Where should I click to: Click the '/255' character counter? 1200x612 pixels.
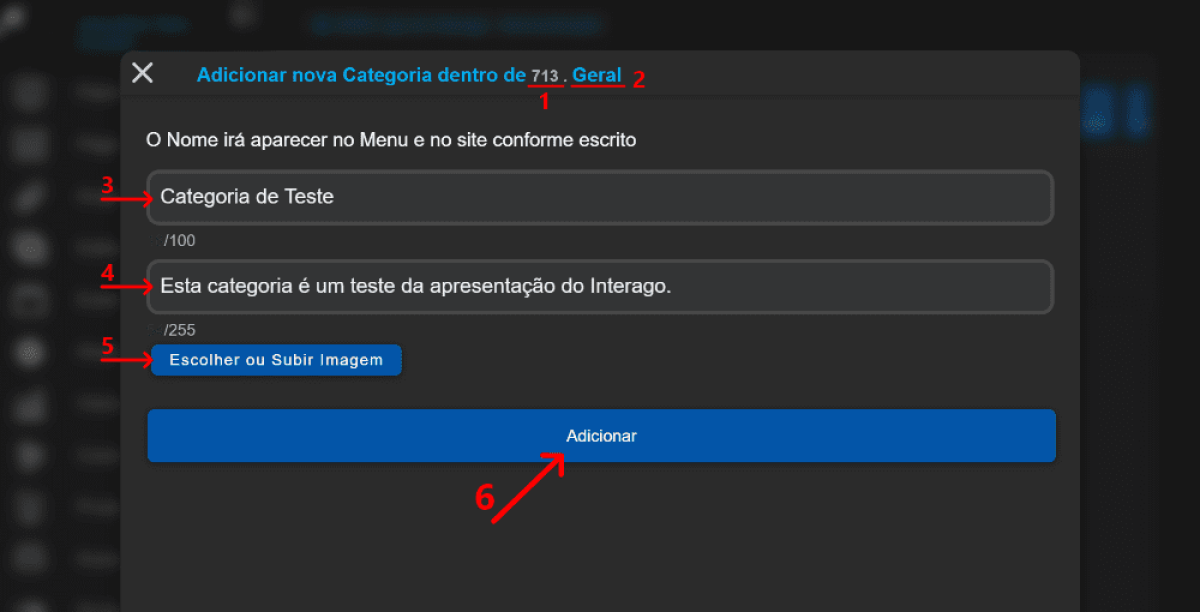pos(179,331)
